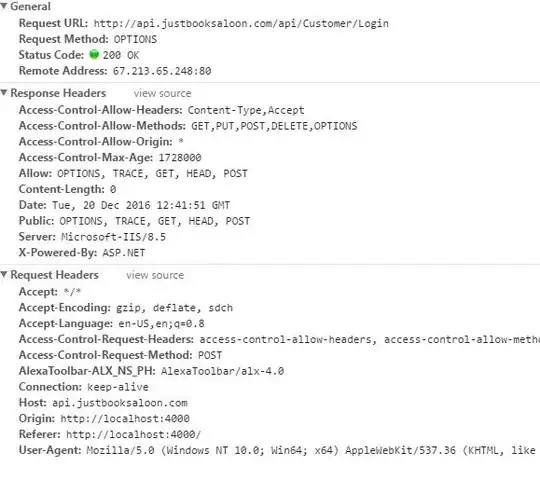The image size is (540, 494).
Task: Click the green status code indicator dot
Action: (x=94, y=55)
